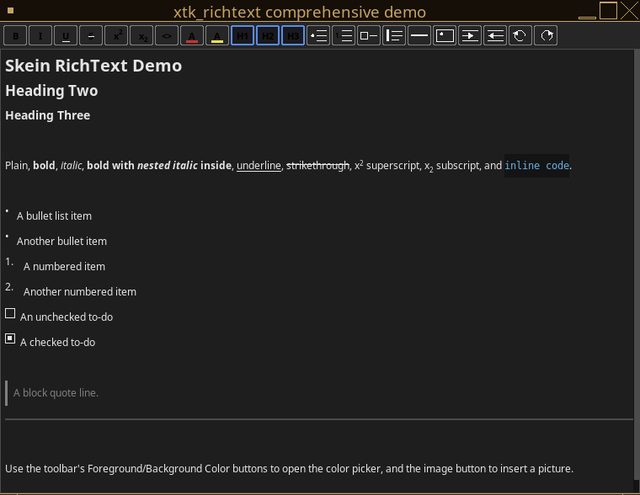Click the 'strikethrough' word
This screenshot has height=495, width=640.
click(318, 166)
